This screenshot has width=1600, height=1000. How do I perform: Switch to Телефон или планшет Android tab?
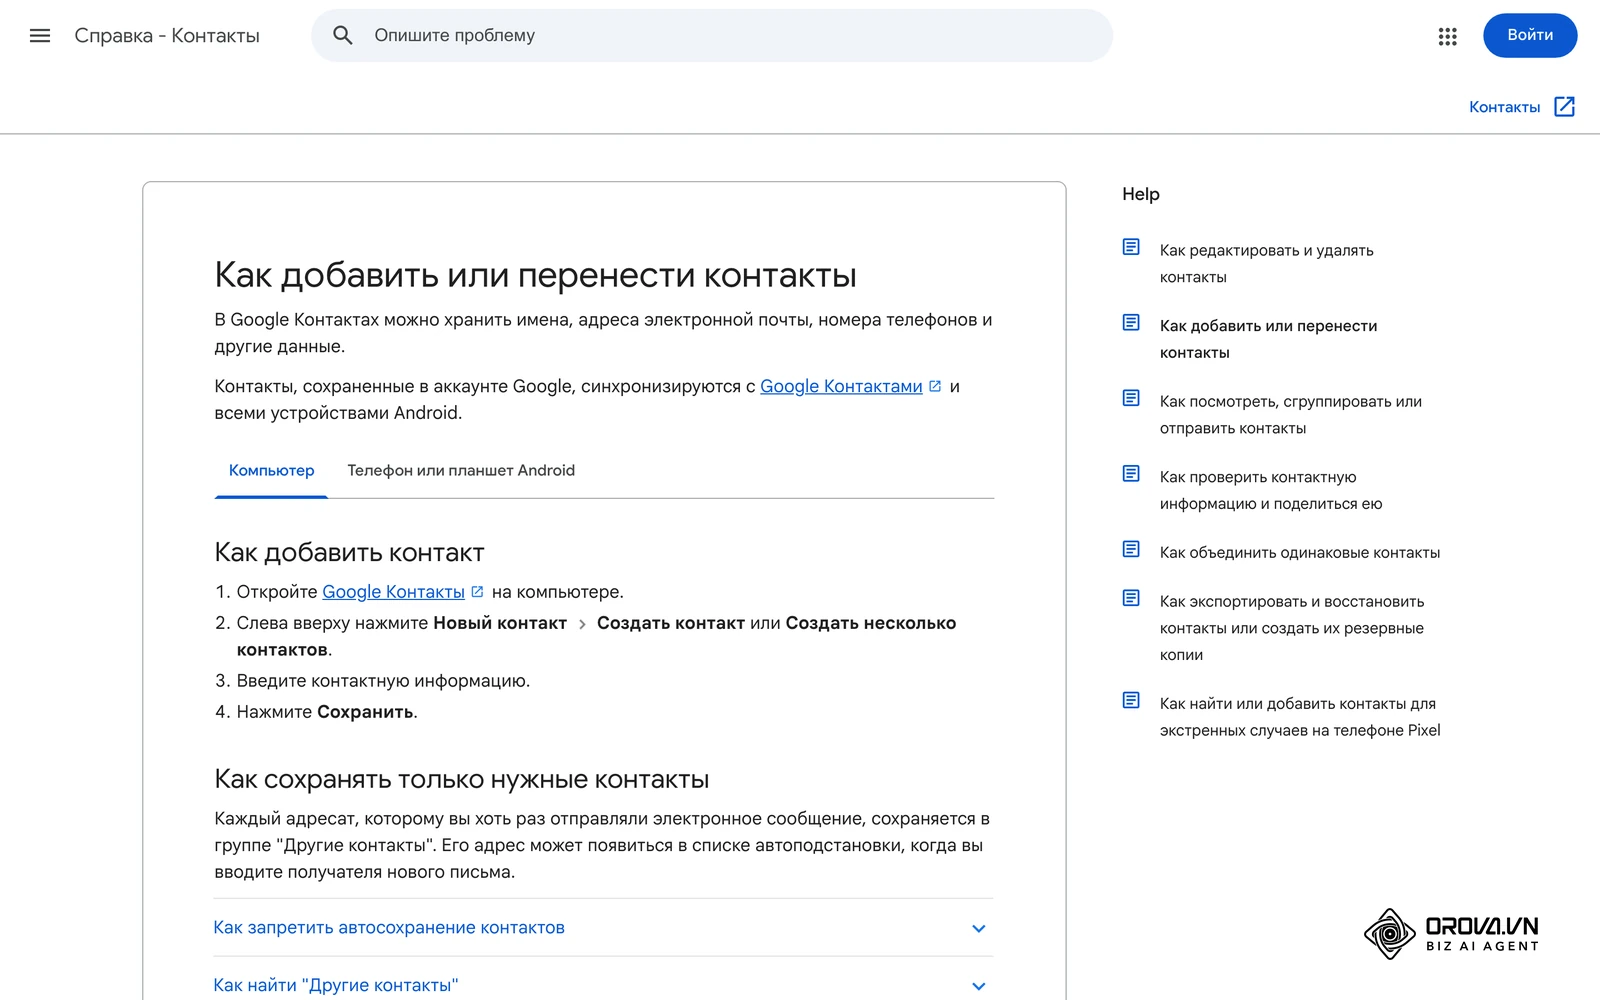(x=461, y=471)
